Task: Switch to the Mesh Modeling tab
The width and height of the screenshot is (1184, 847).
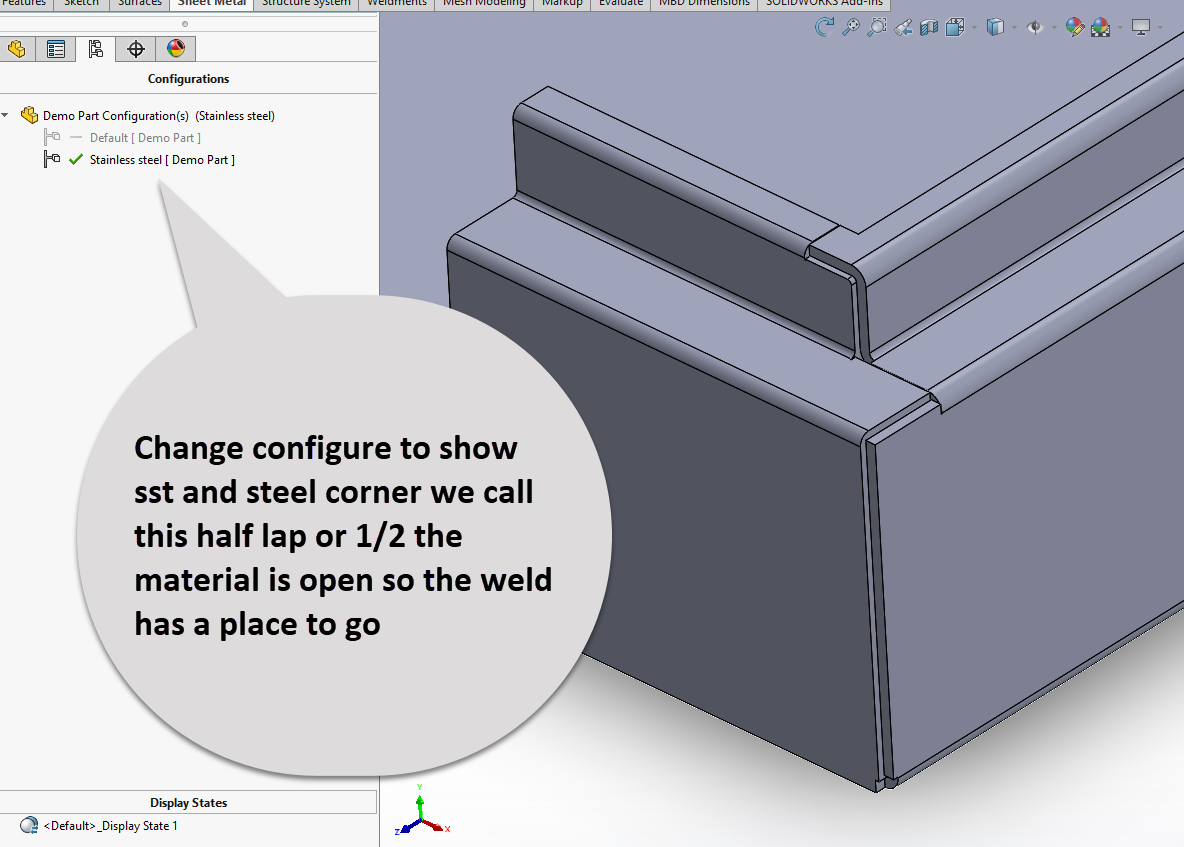Action: 484,3
